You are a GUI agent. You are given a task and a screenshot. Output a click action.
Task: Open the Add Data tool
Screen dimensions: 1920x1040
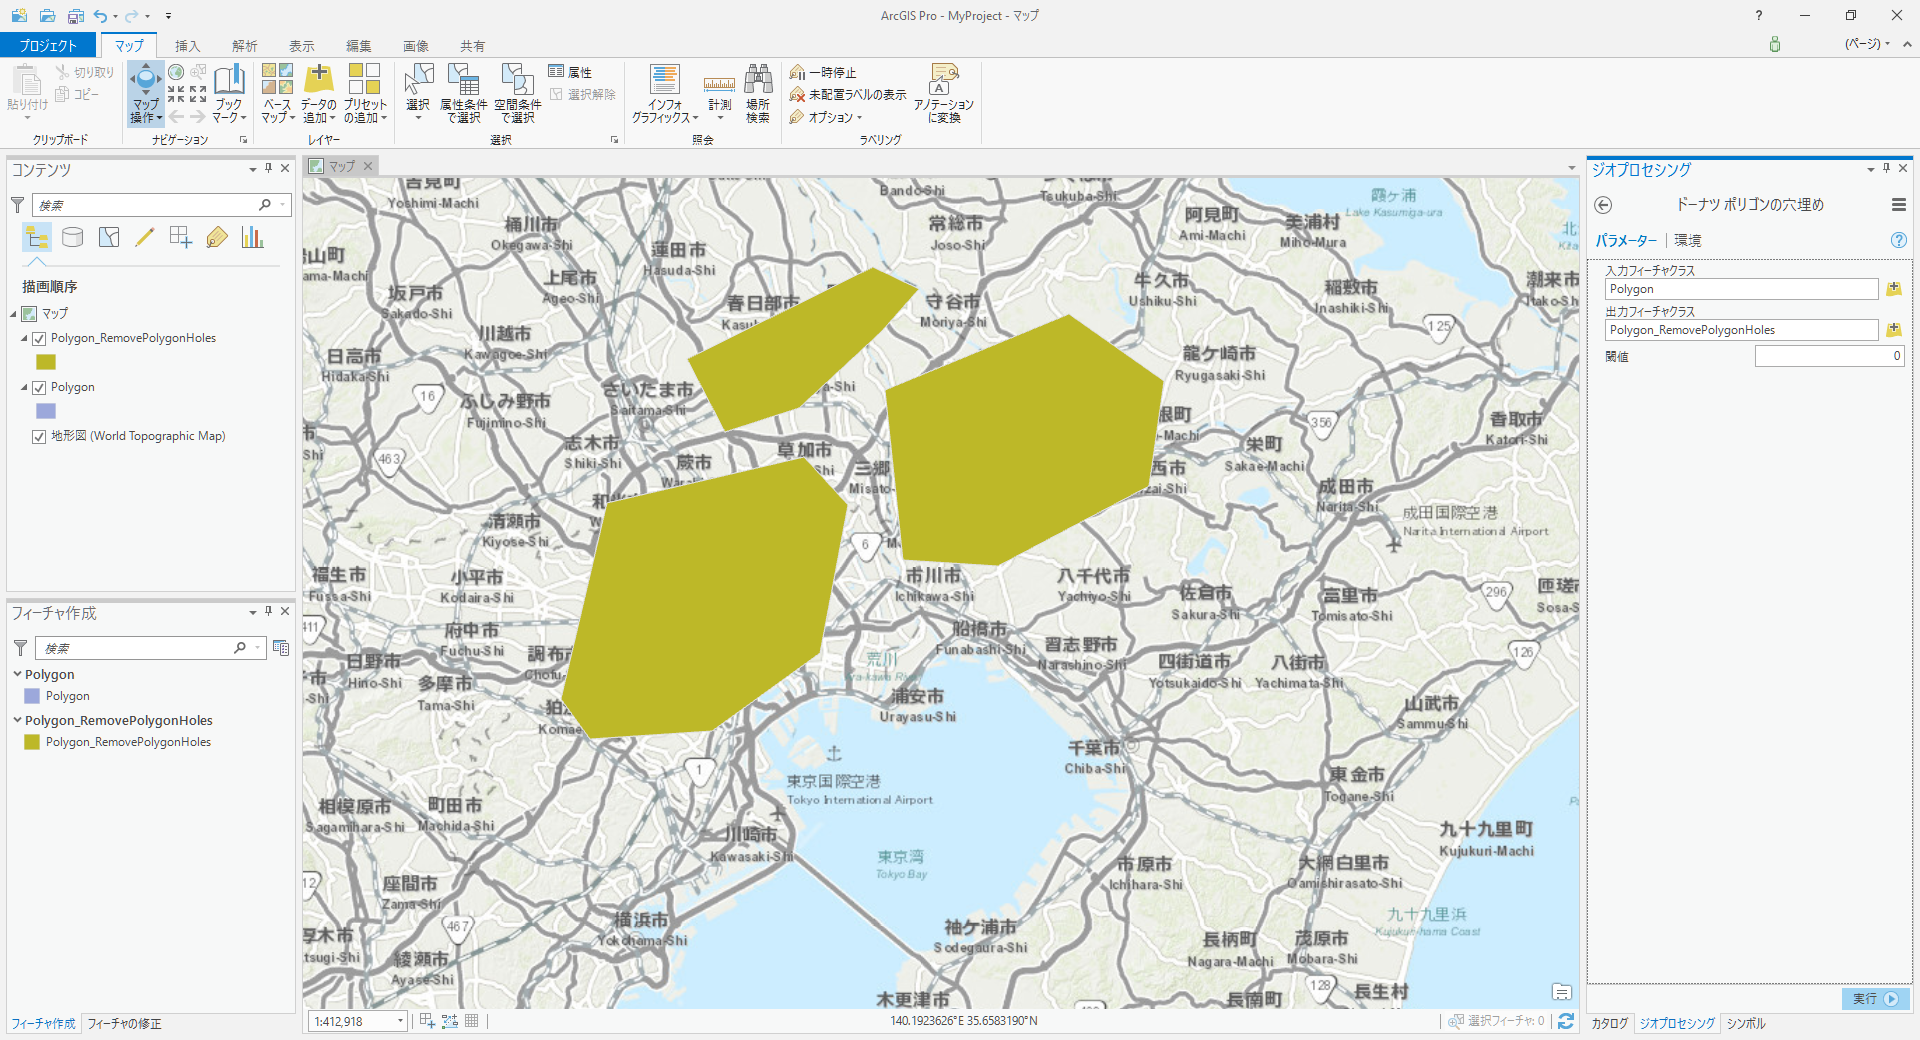319,80
